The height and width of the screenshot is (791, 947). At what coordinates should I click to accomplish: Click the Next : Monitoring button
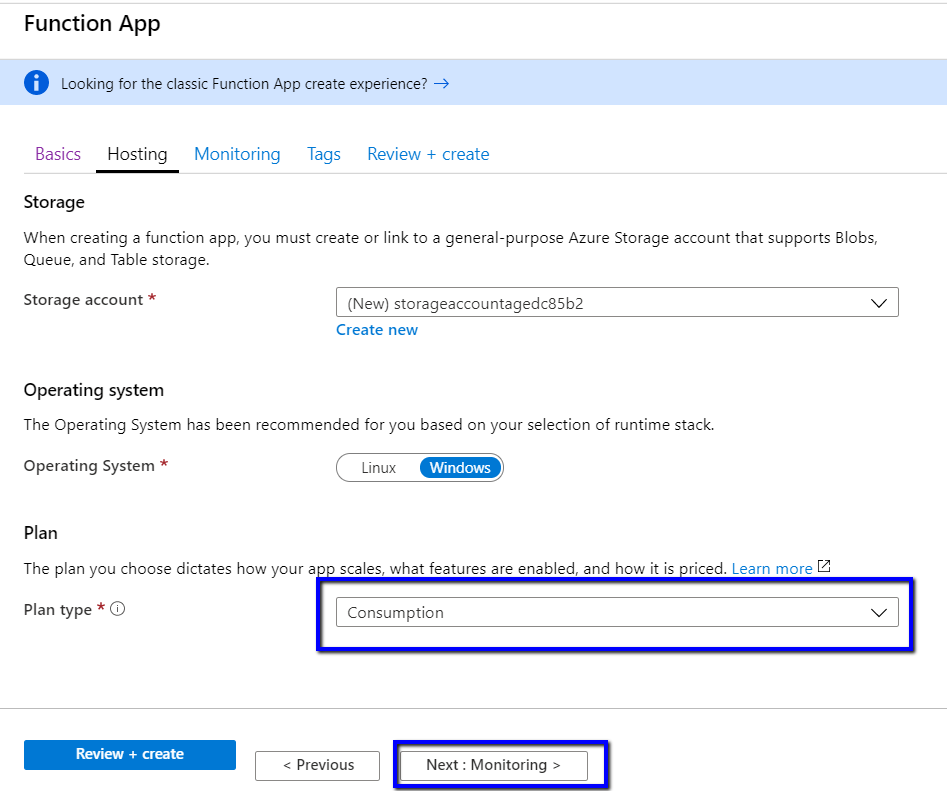point(493,765)
